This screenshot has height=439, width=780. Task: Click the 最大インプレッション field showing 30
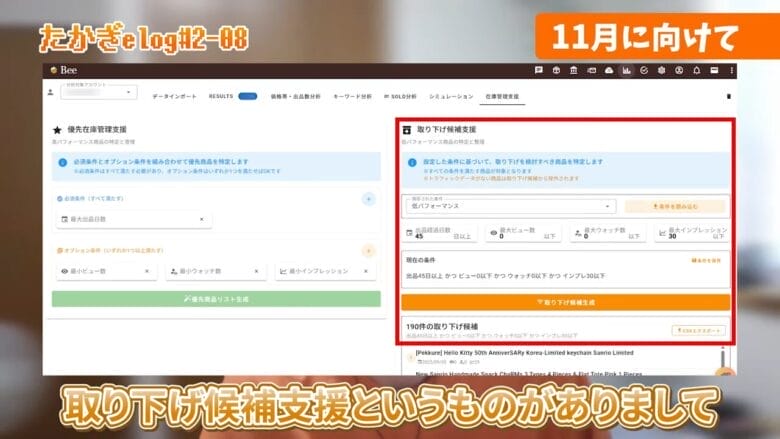(692, 233)
